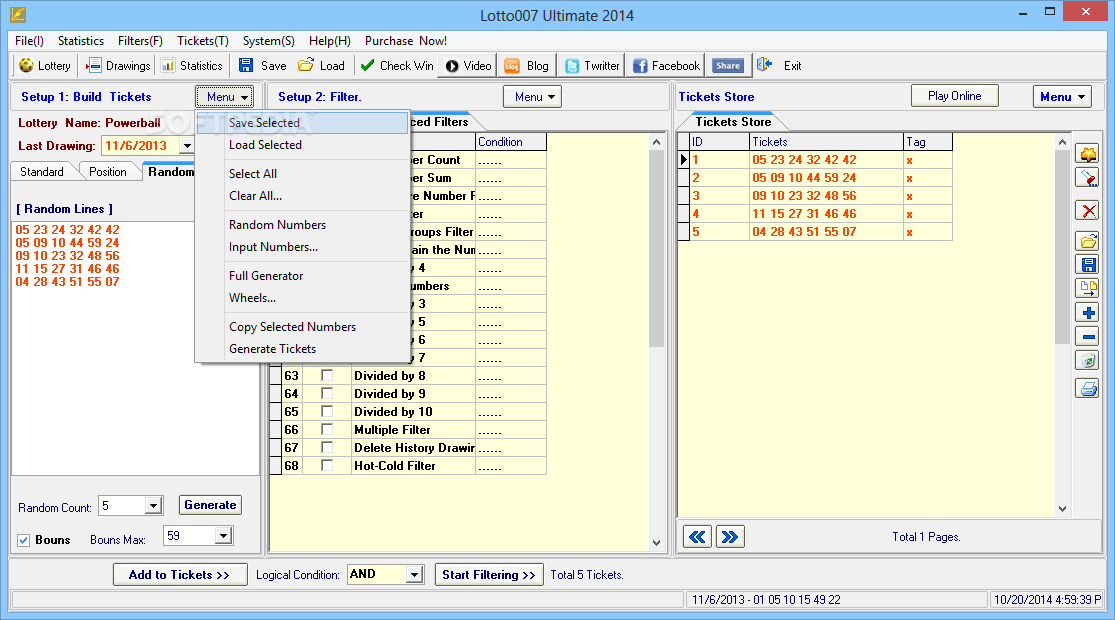Switch to the Position tab
The width and height of the screenshot is (1115, 620).
108,171
